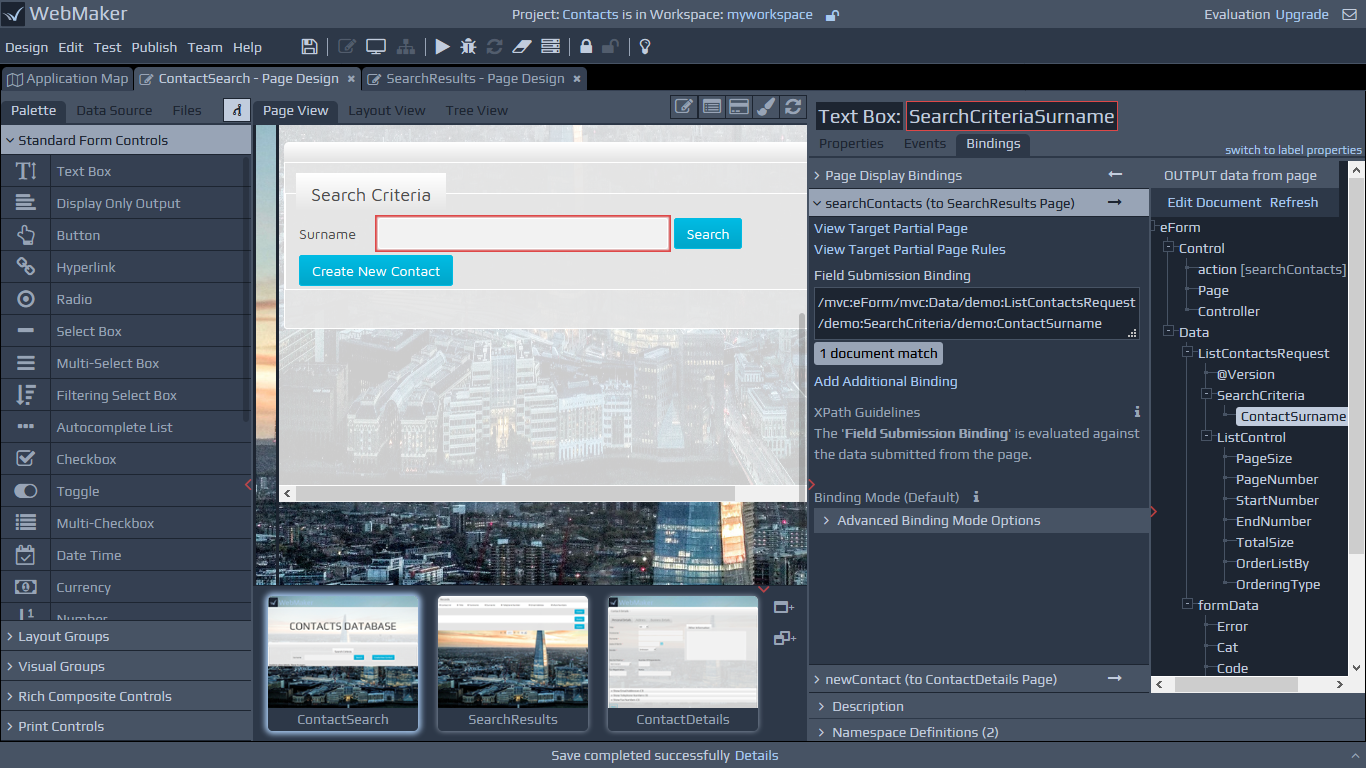Open the Design menu
This screenshot has height=768, width=1366.
click(x=26, y=47)
